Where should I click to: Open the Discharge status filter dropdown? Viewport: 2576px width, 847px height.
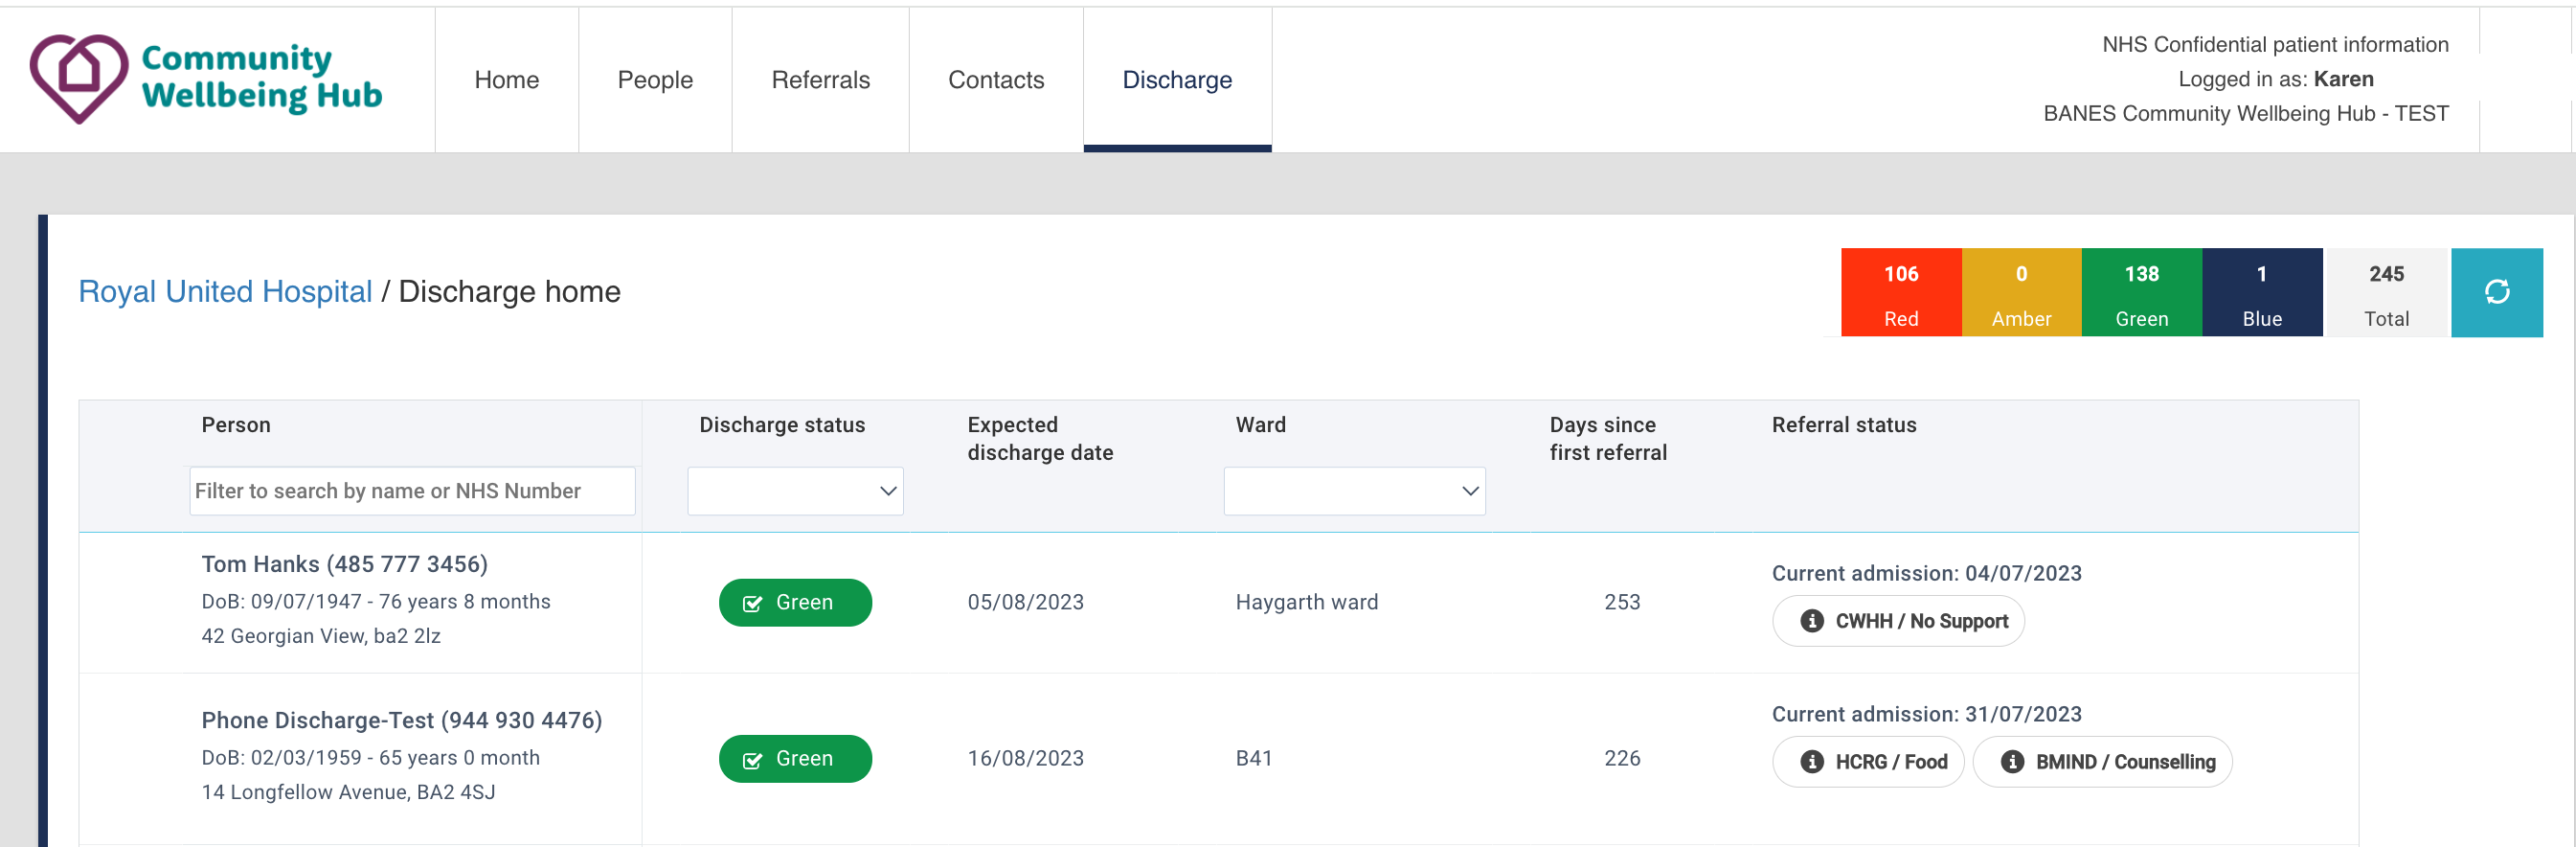tap(795, 491)
